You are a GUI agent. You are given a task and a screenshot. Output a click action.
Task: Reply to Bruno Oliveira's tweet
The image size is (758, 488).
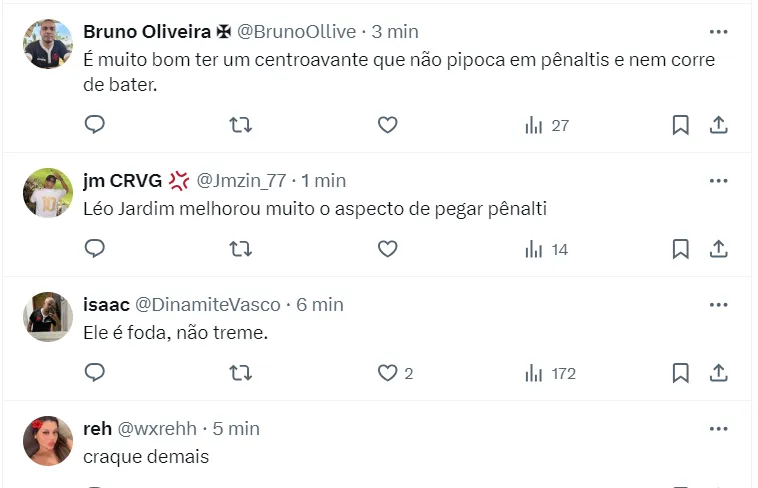[95, 125]
